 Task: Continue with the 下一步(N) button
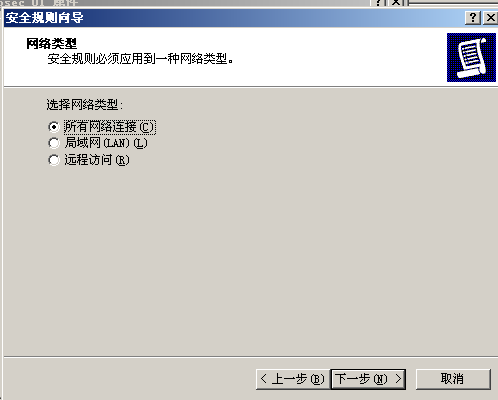tap(368, 379)
